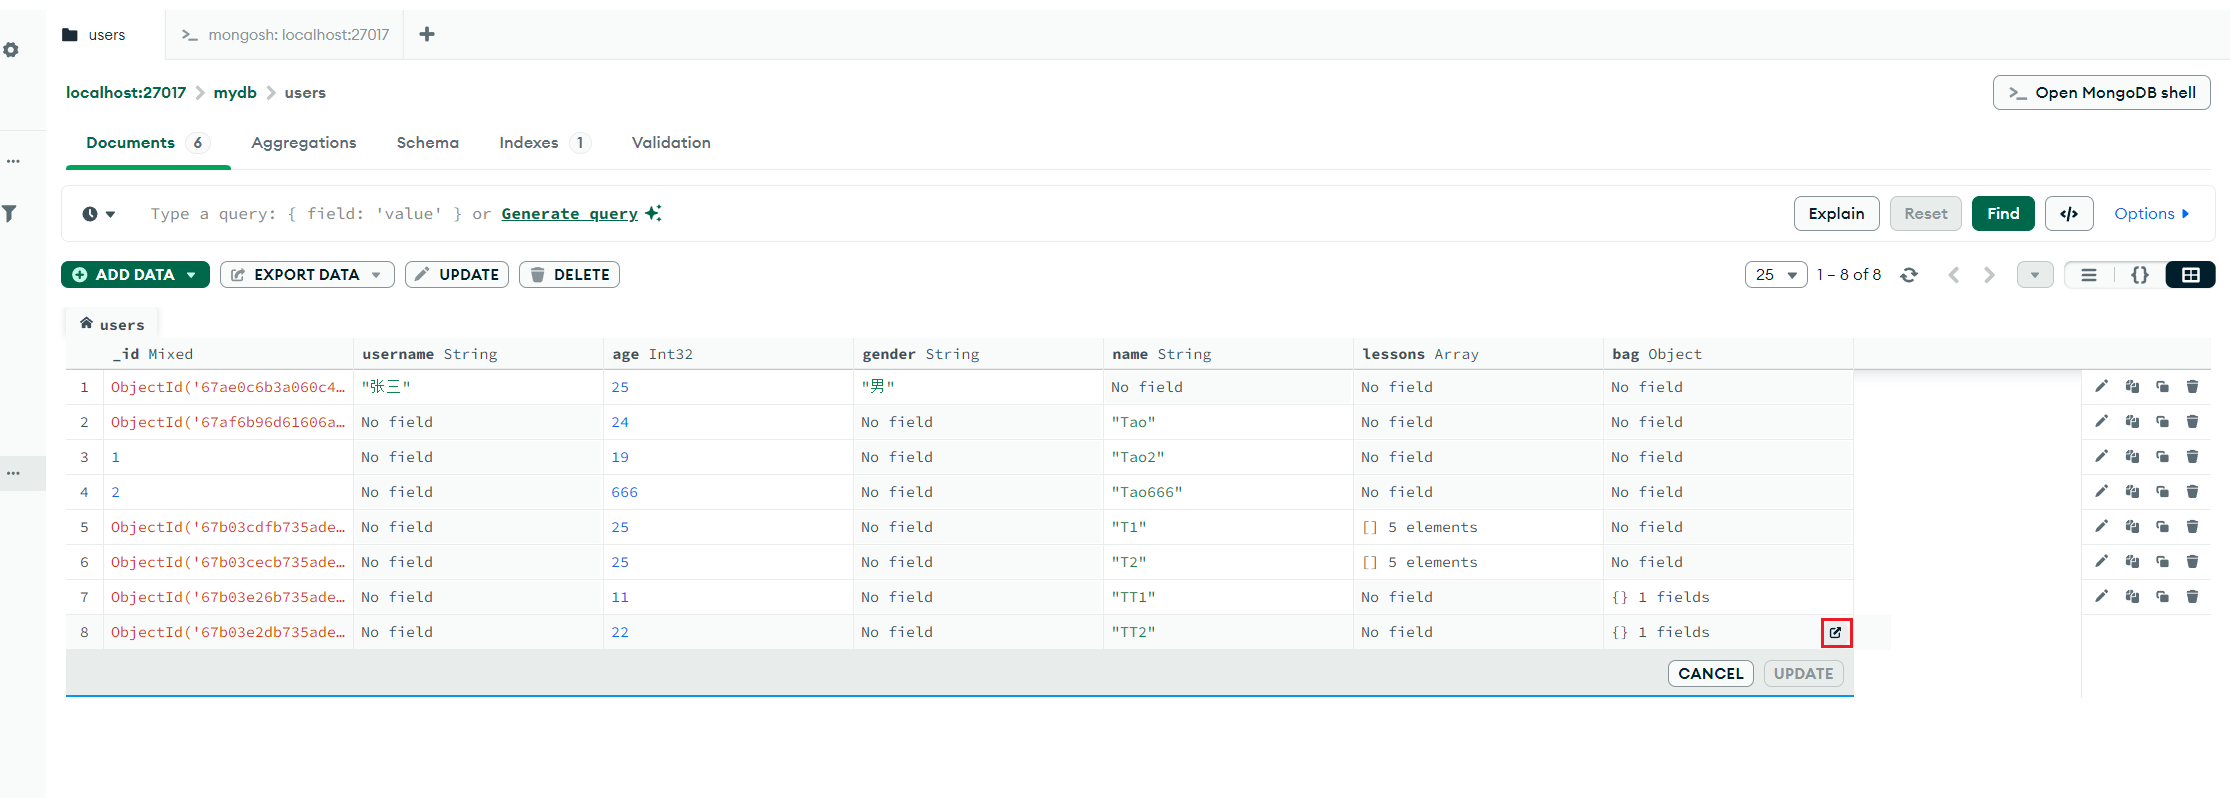Refresh the documents list
Viewport: 2230px width, 798px height.
pyautogui.click(x=1909, y=275)
